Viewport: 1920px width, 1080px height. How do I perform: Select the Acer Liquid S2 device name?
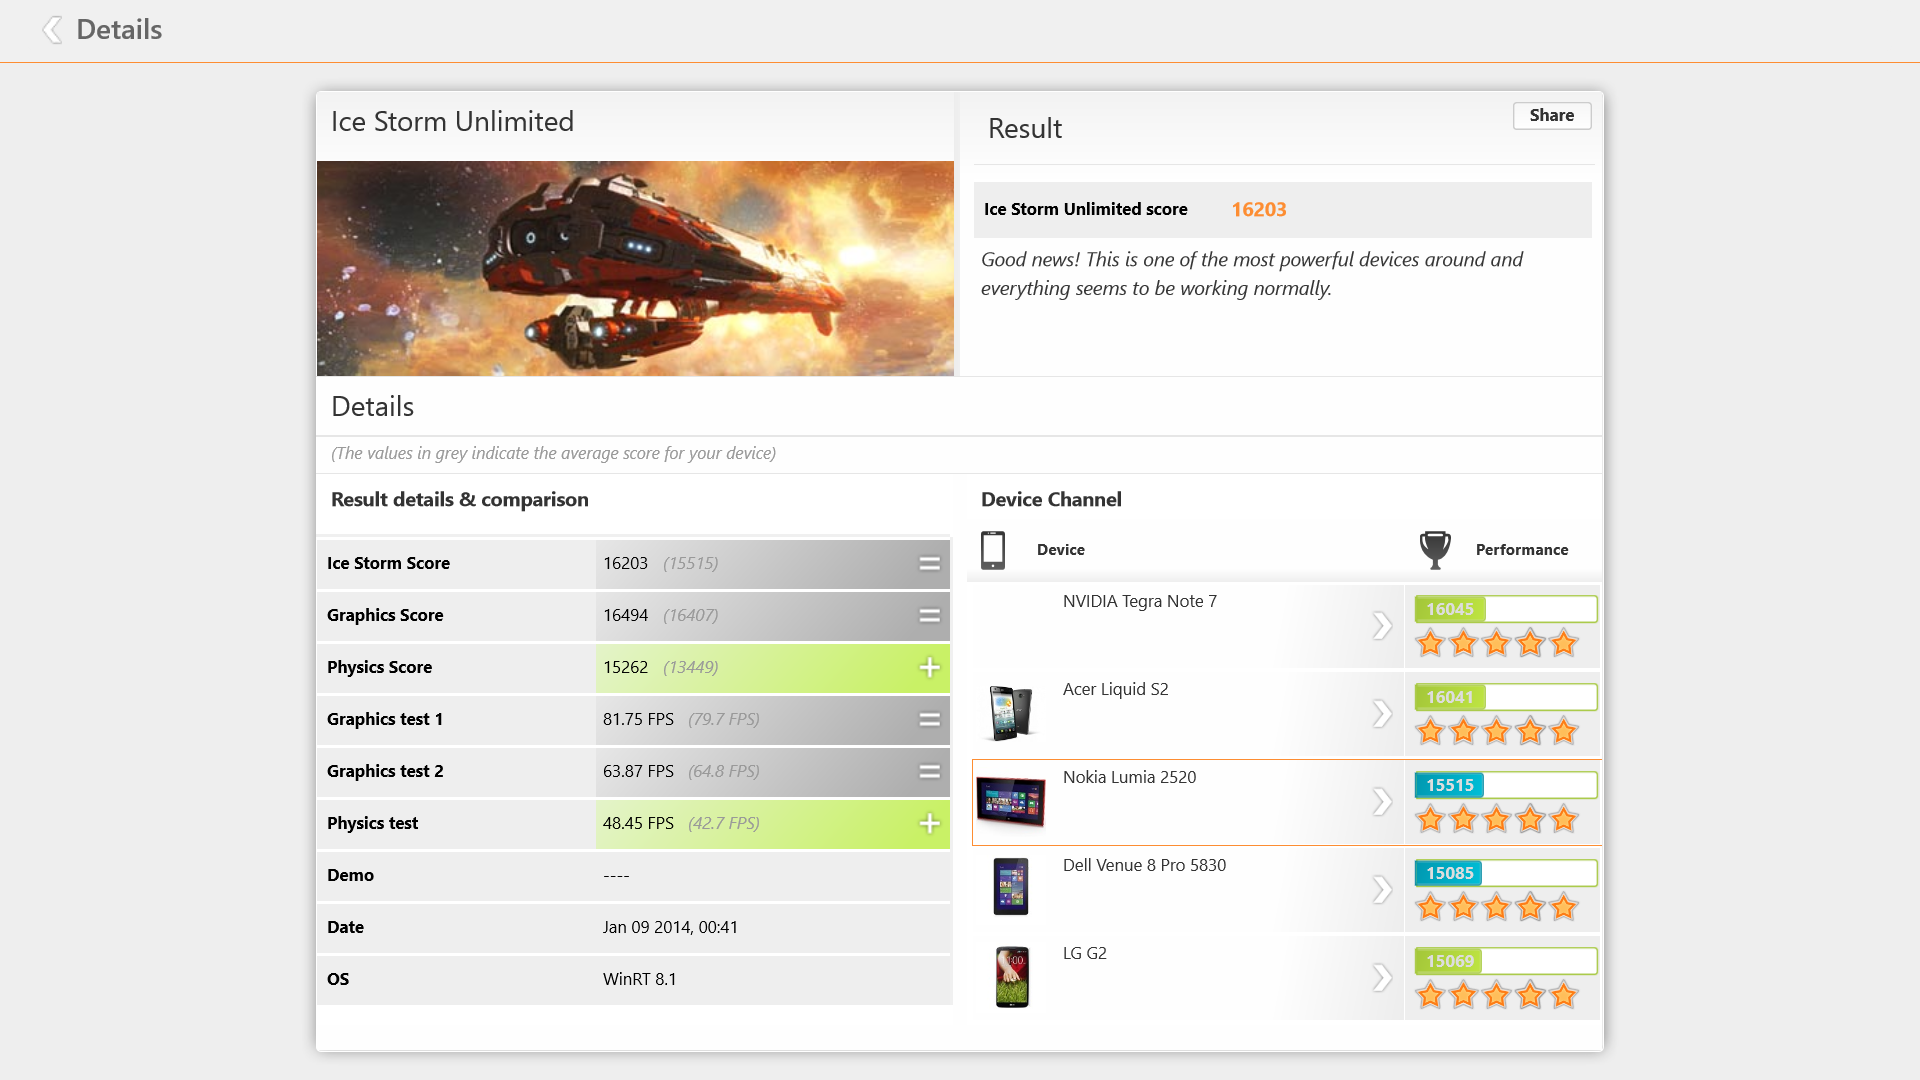pos(1115,689)
